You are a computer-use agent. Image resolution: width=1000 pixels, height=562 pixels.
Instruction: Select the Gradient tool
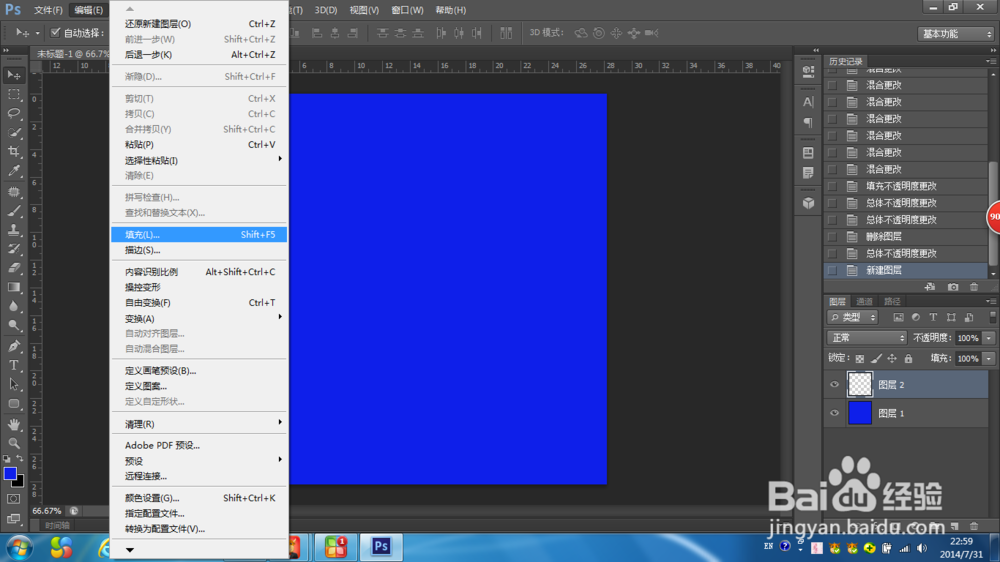(13, 287)
